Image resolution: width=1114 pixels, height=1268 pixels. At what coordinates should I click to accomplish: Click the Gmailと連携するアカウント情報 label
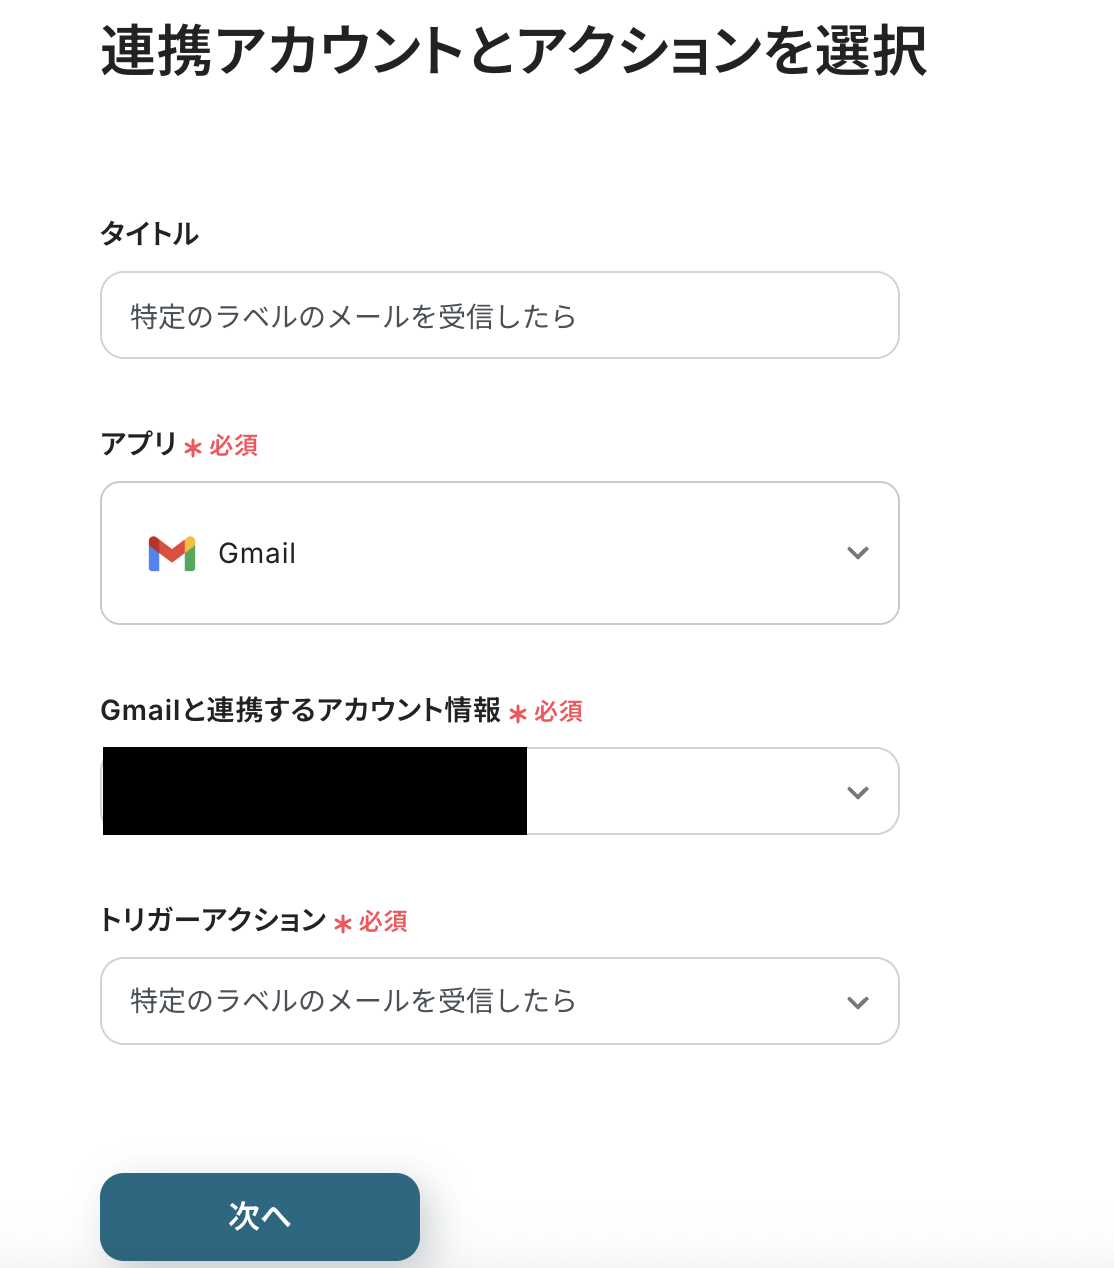300,710
